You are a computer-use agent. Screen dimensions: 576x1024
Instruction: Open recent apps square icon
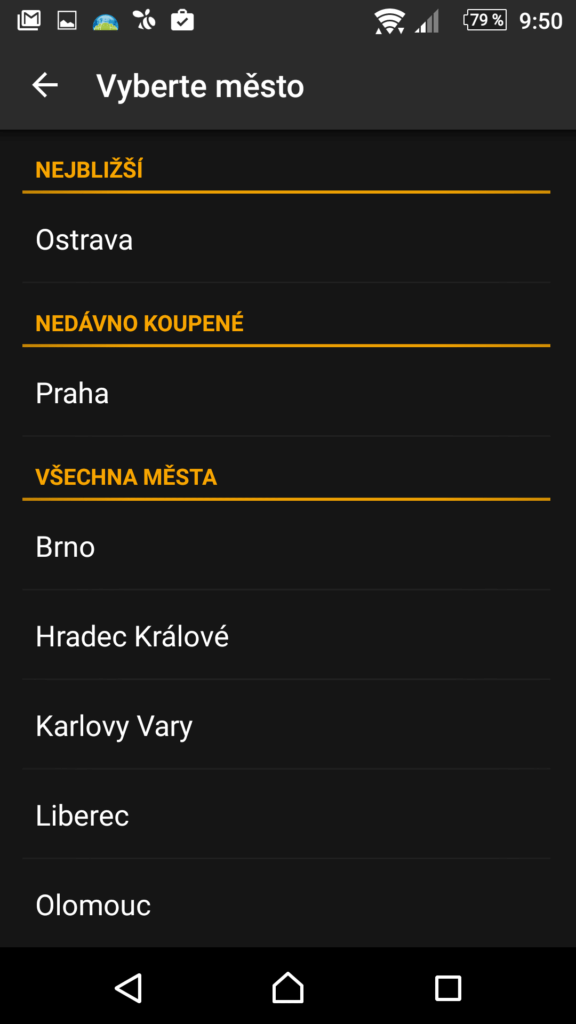click(448, 987)
